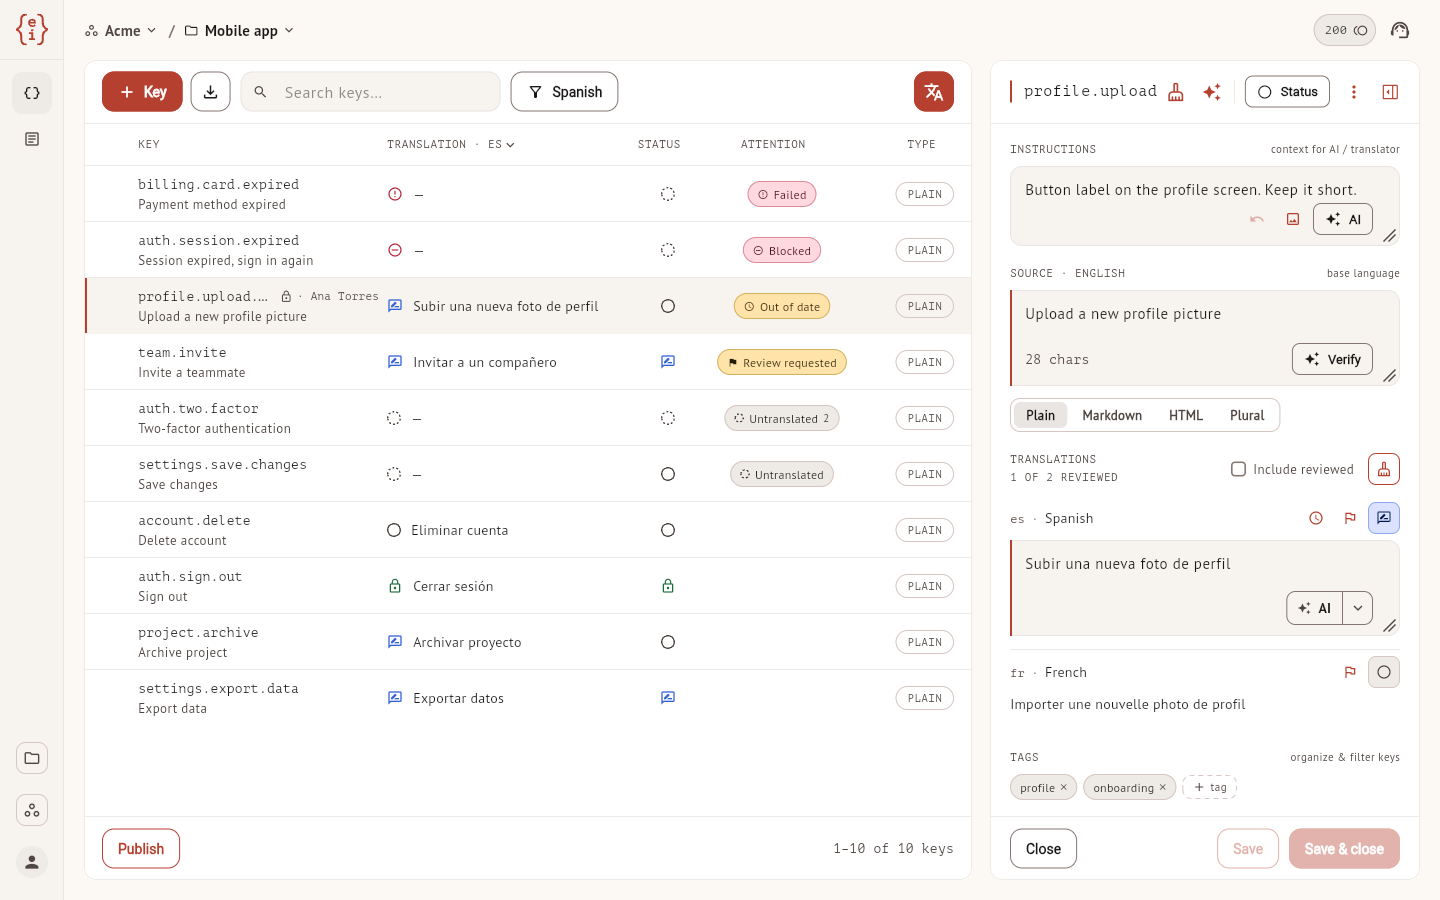The height and width of the screenshot is (900, 1440).
Task: Open the Mobile app project dropdown
Action: coord(240,31)
